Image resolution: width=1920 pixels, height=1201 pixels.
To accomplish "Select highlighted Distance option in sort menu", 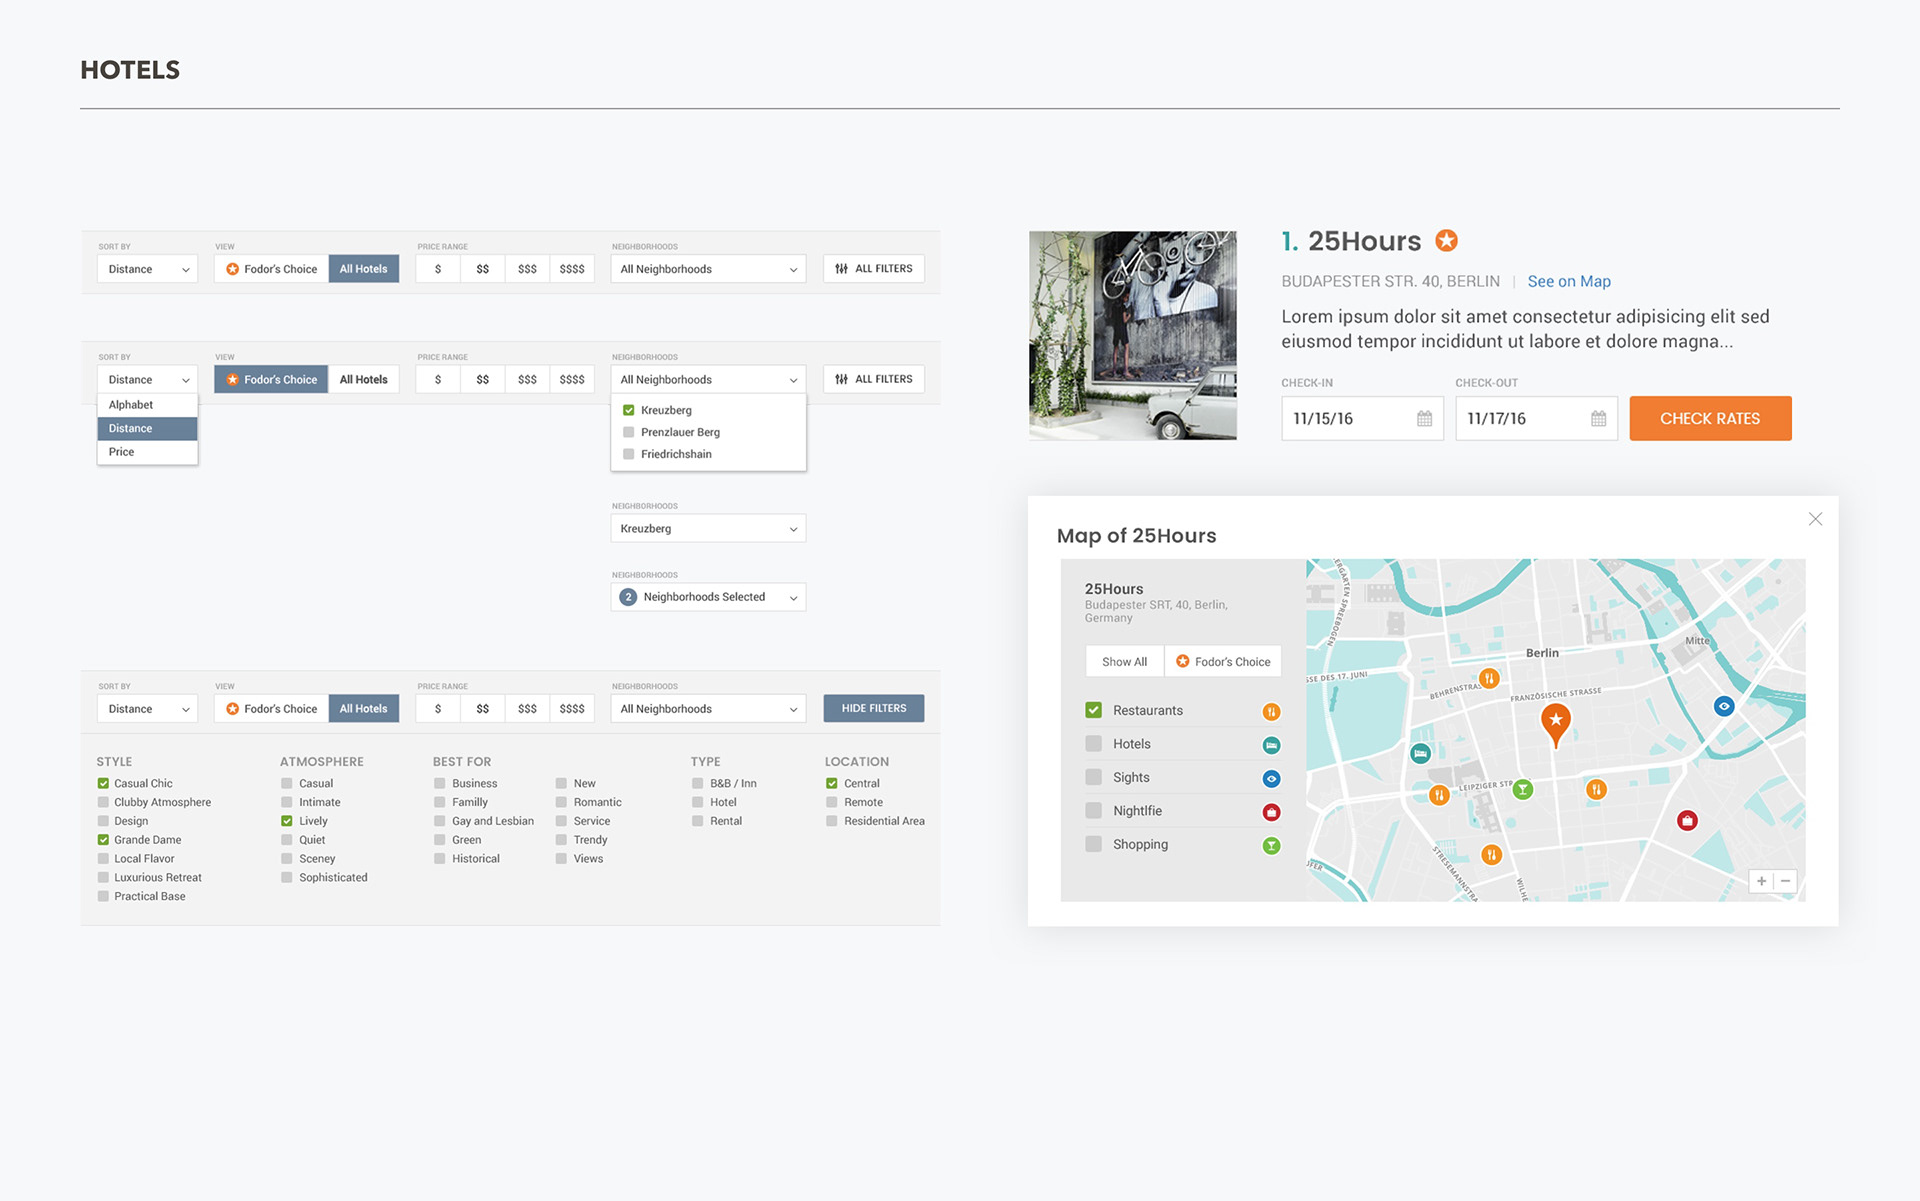I will click(x=147, y=428).
